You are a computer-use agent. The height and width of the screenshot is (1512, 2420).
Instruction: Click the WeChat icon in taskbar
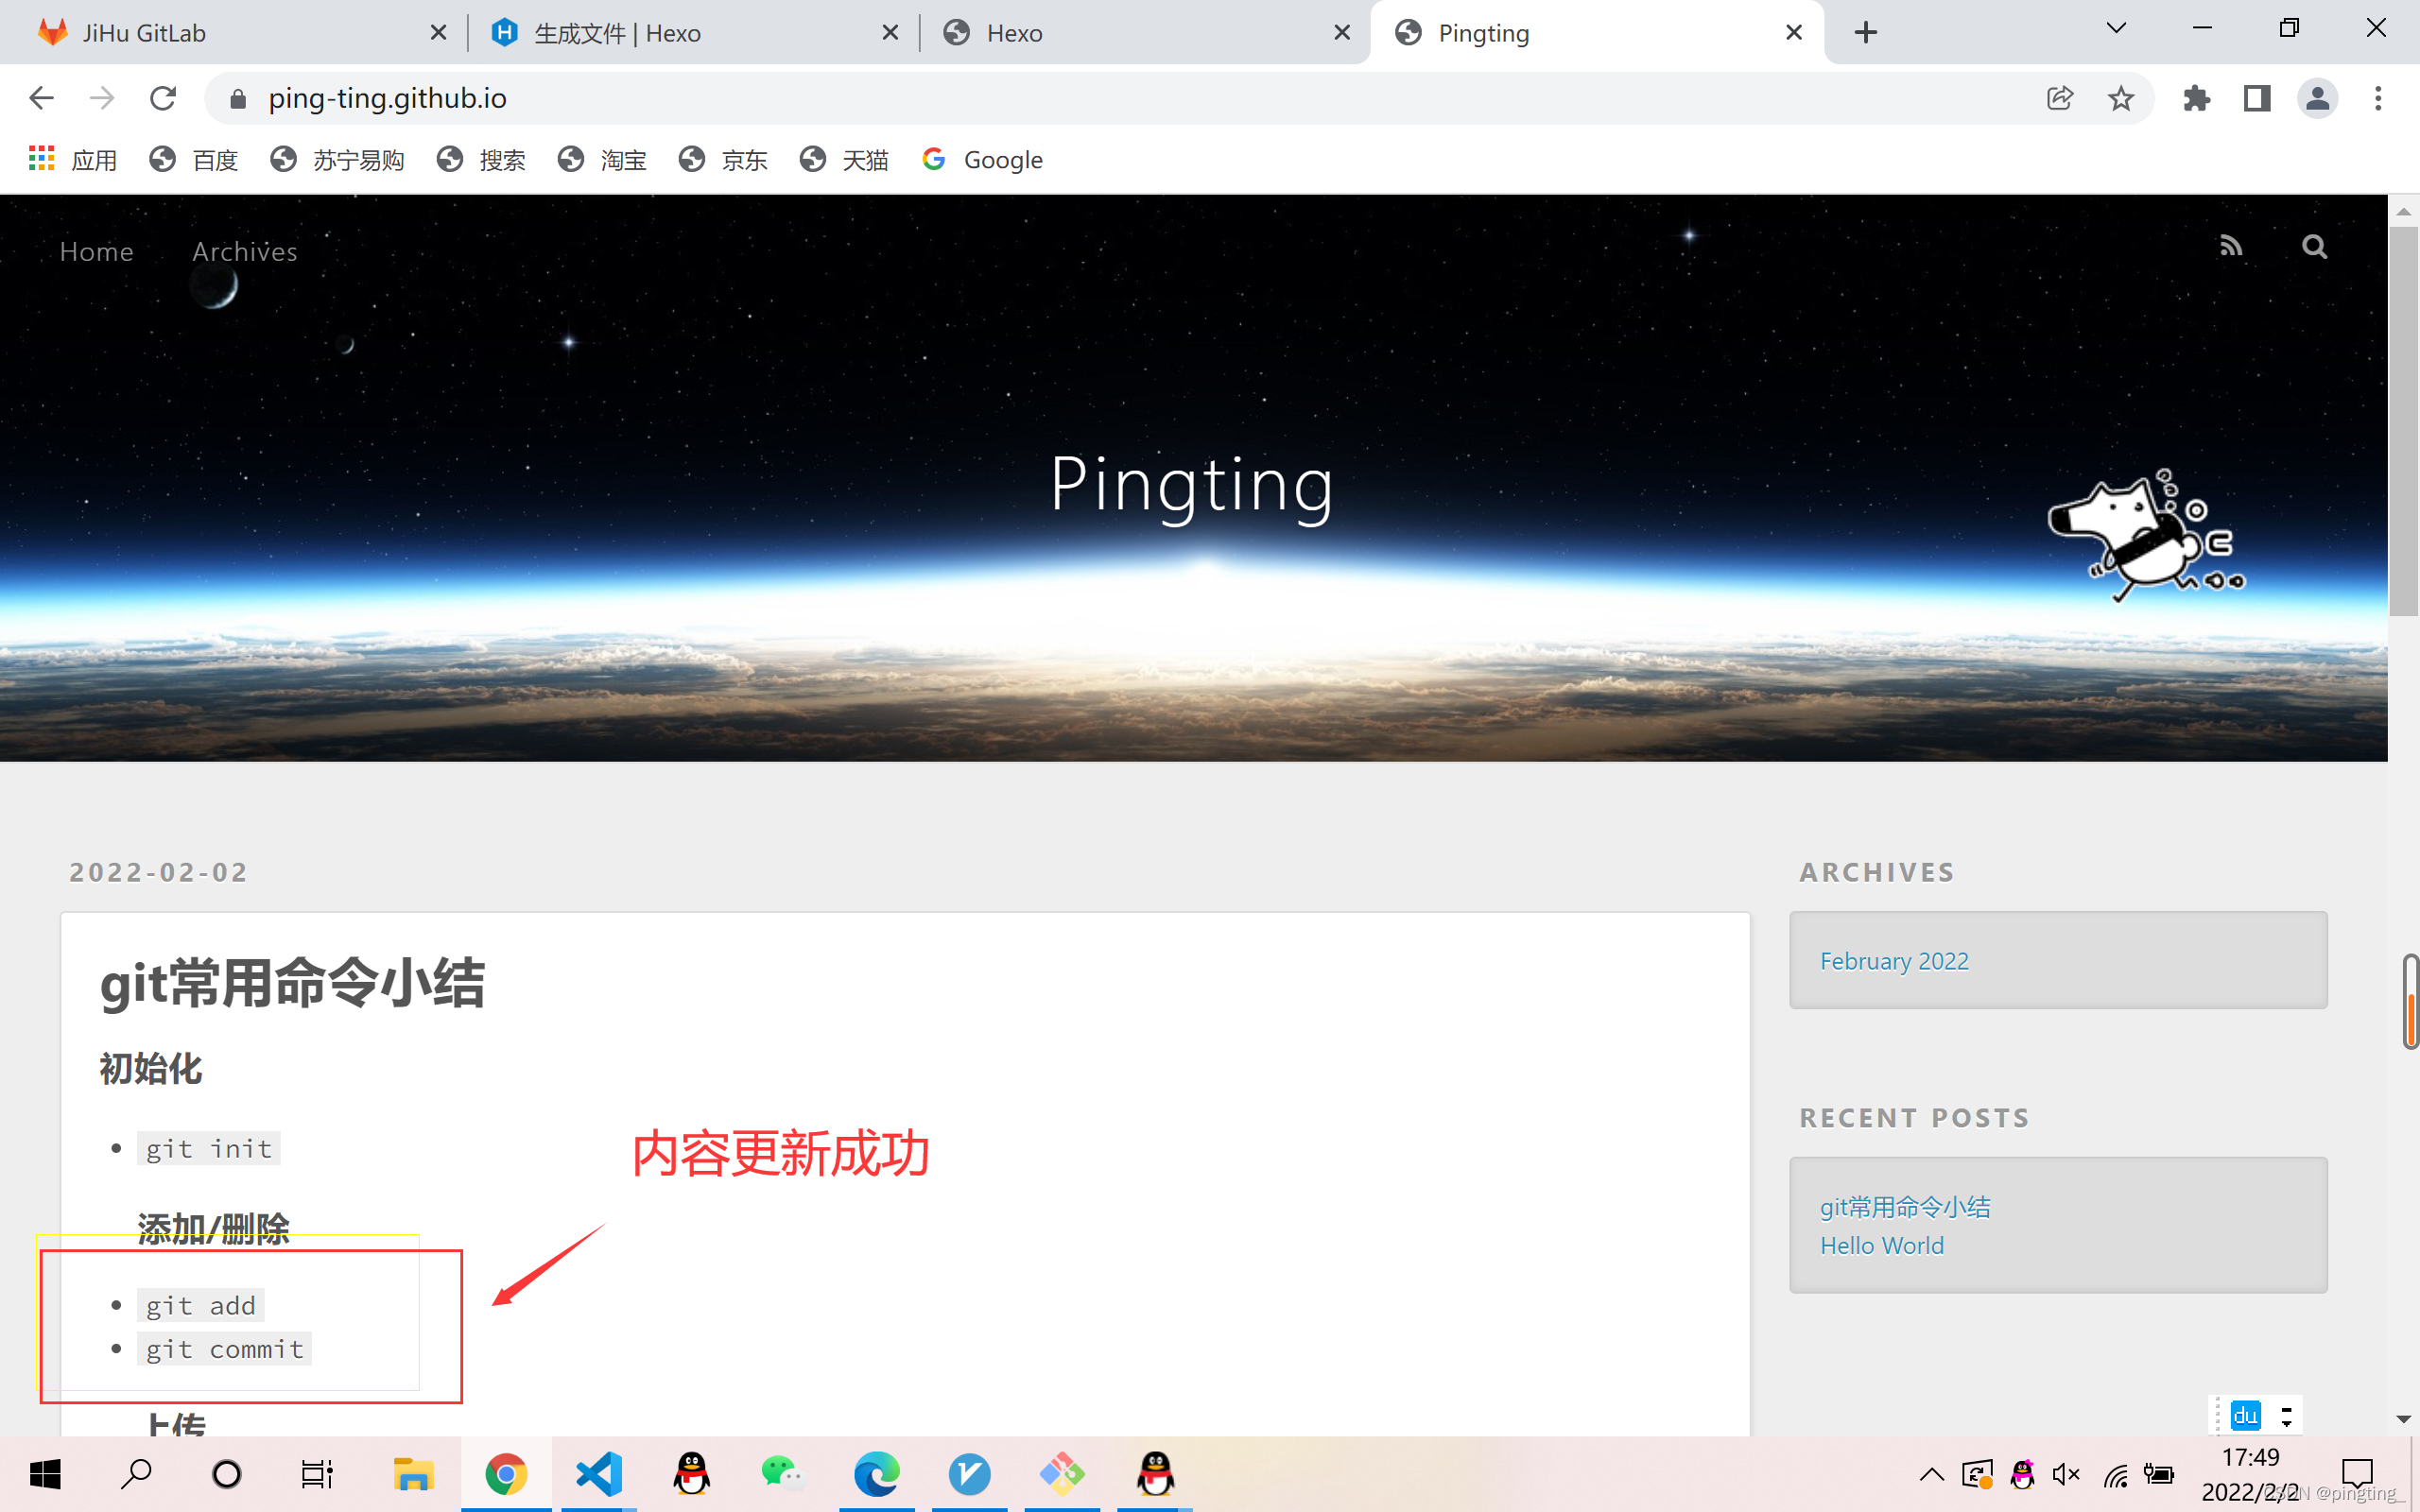pyautogui.click(x=784, y=1473)
